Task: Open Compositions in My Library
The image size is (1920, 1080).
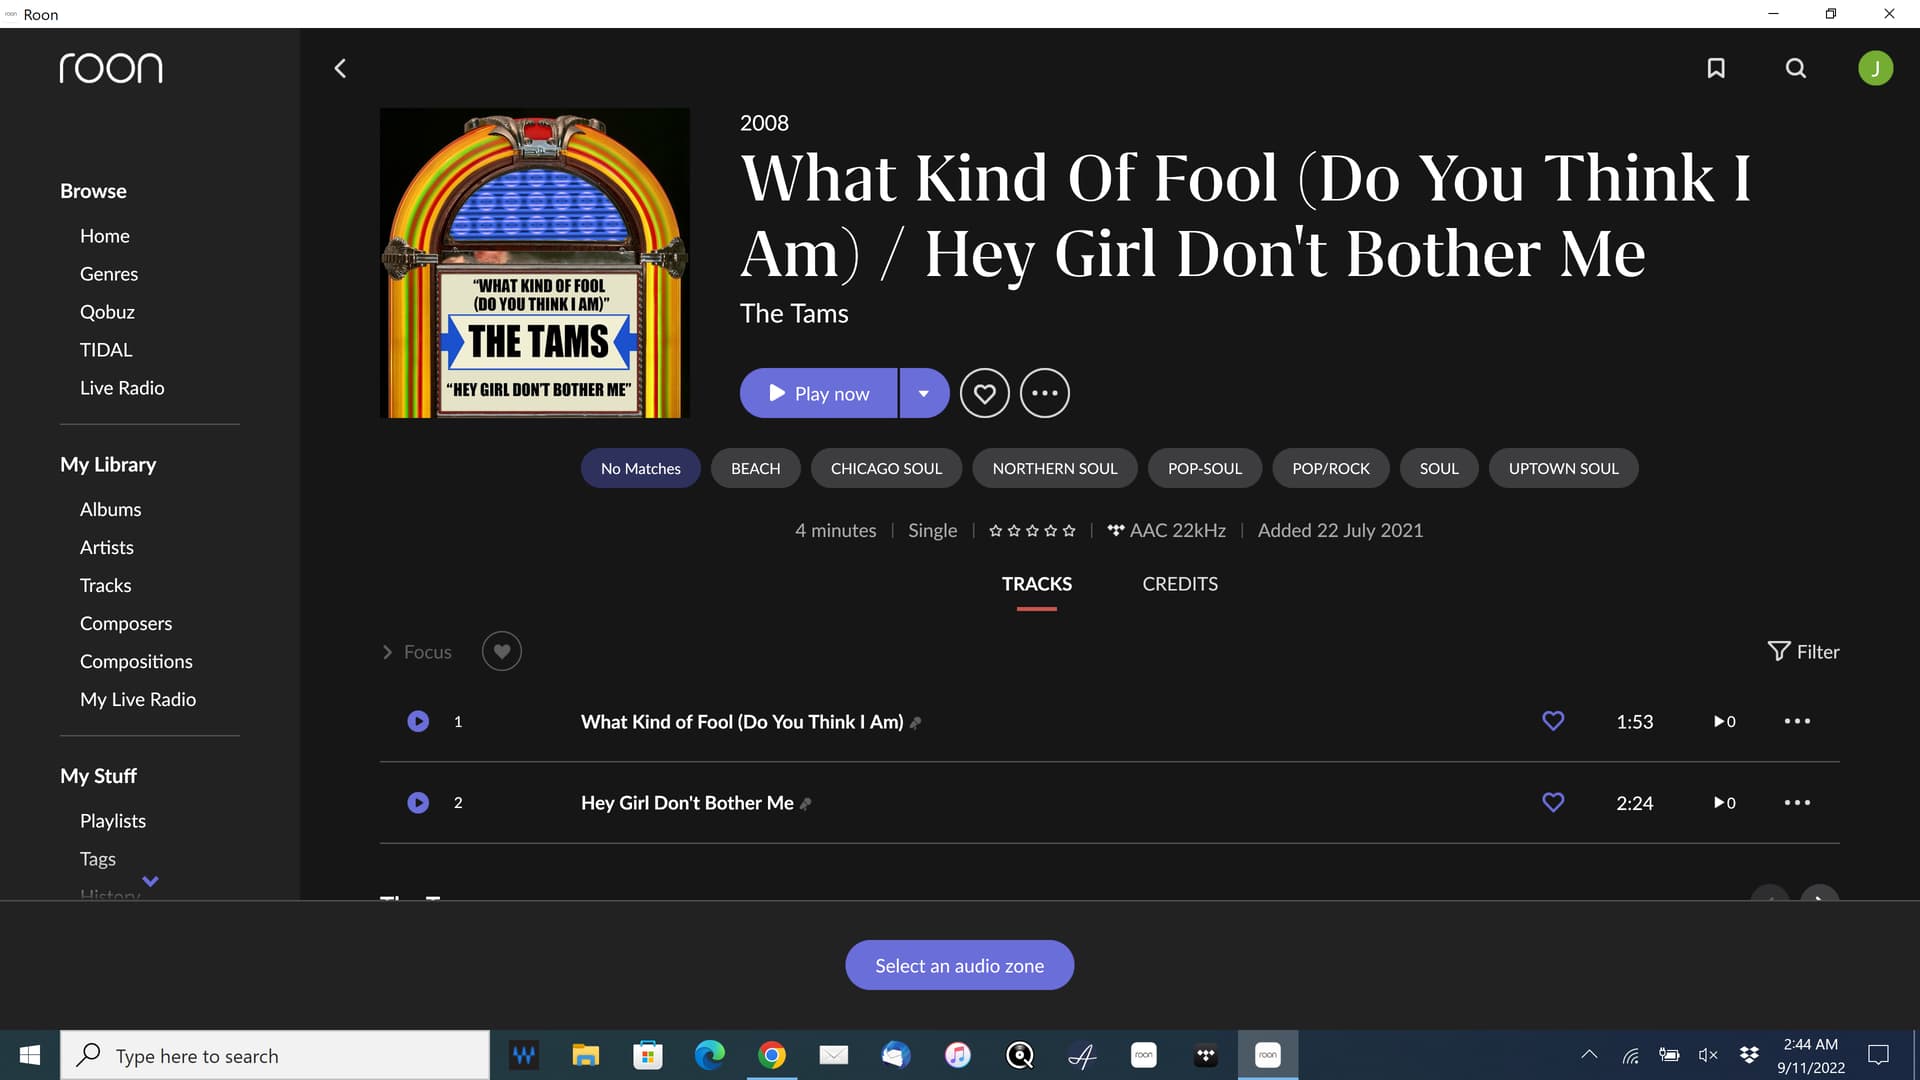Action: point(136,661)
